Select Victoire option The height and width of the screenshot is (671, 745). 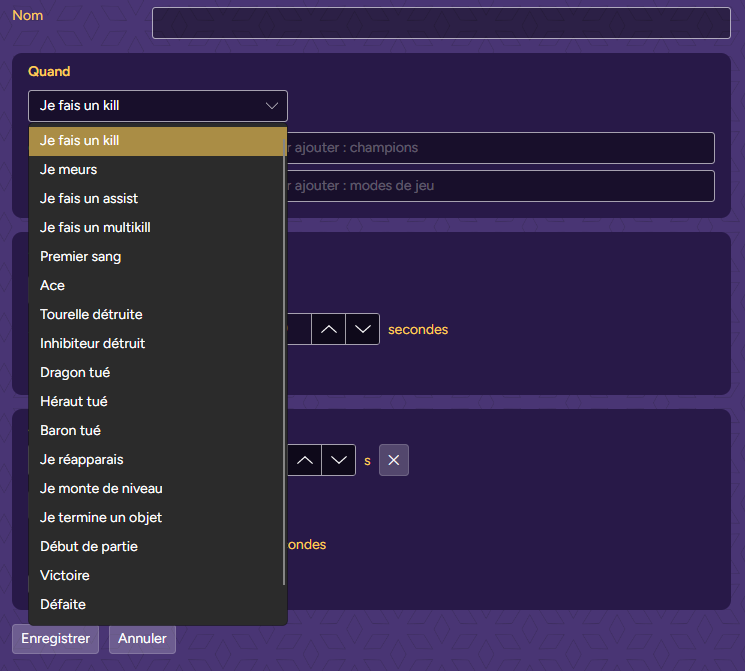click(x=157, y=575)
